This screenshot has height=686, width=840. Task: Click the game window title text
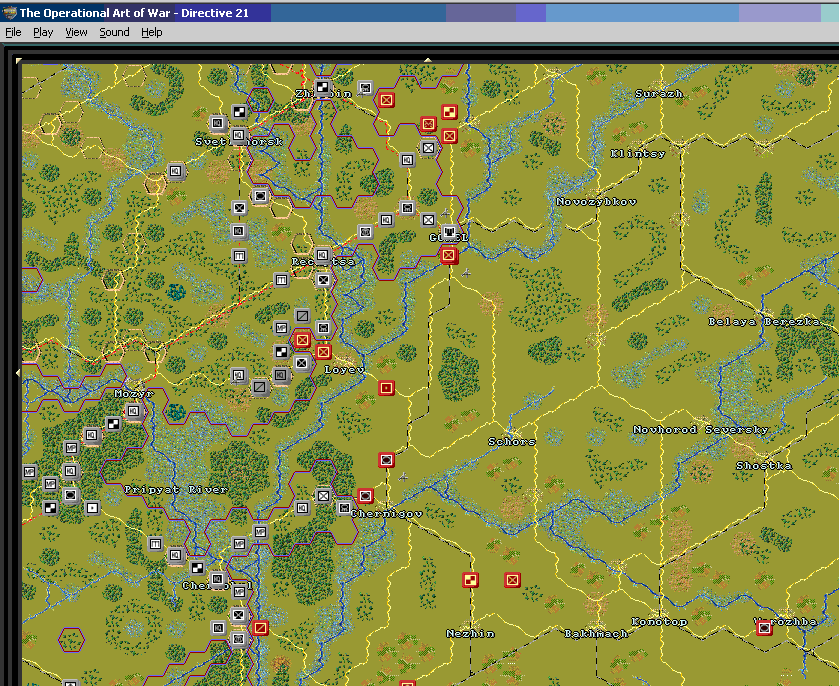[134, 13]
